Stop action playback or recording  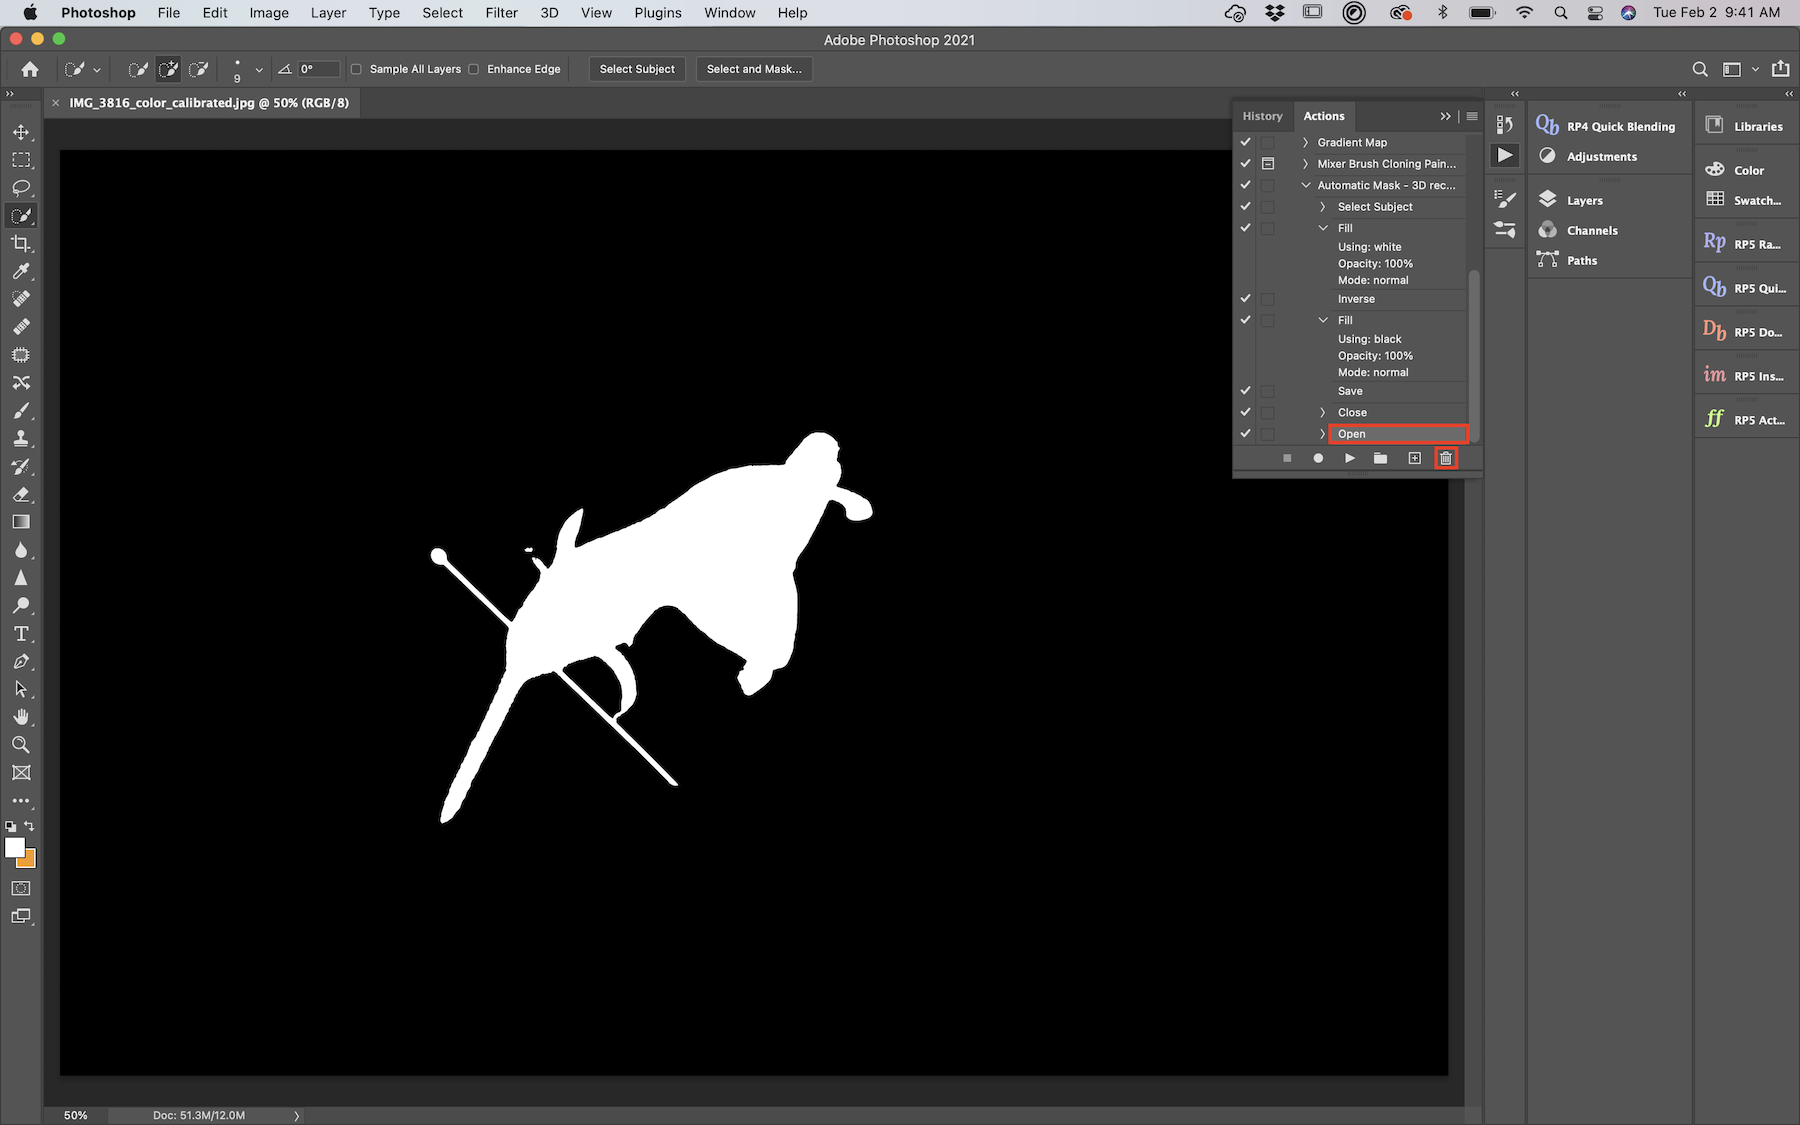(1287, 458)
